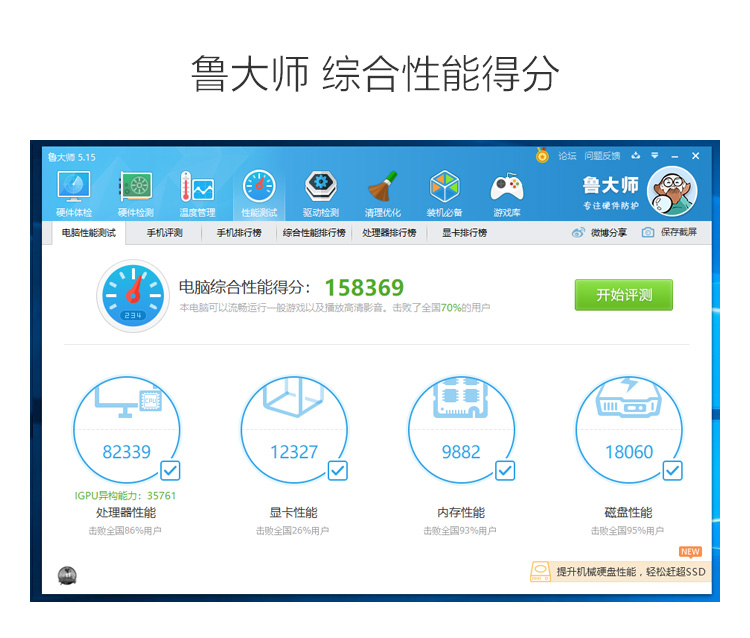The width and height of the screenshot is (750, 638).
Task: Switch to the 处理器排行榜 tab
Action: tap(389, 233)
